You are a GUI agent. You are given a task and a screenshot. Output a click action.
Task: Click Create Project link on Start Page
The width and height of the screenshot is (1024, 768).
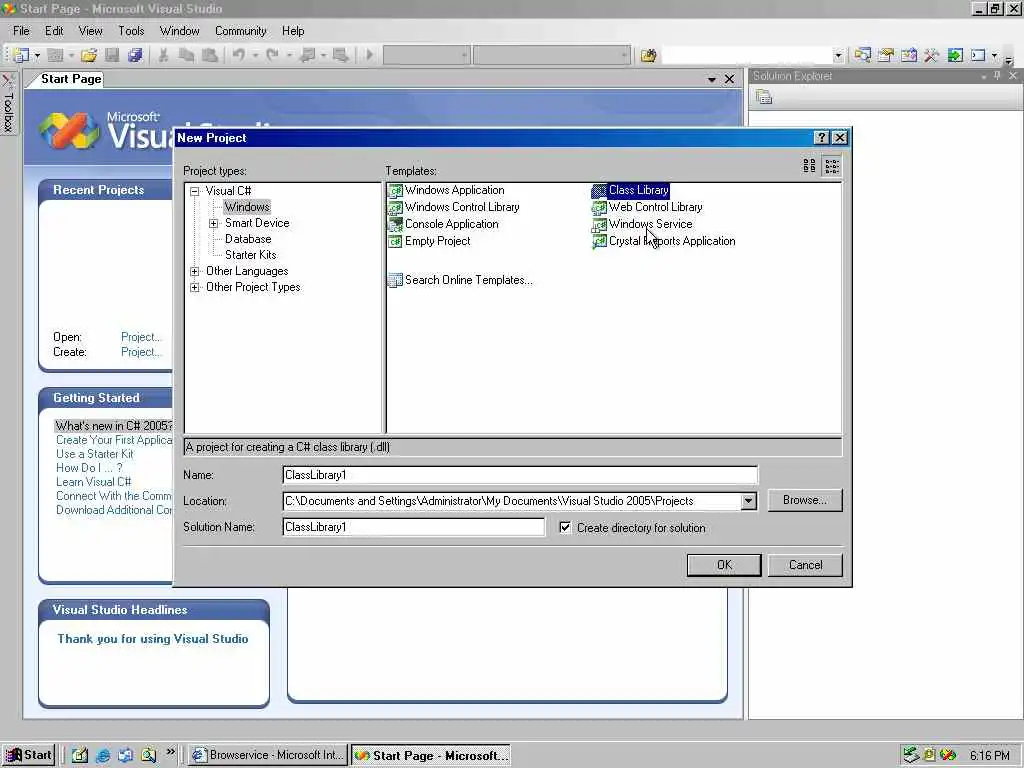[141, 352]
